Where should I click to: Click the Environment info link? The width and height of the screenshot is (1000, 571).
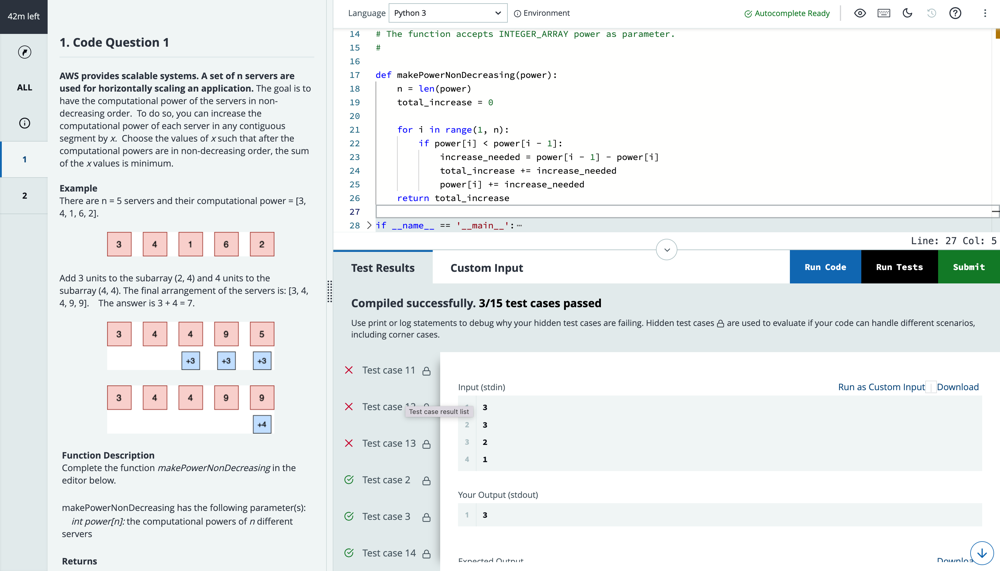(541, 13)
